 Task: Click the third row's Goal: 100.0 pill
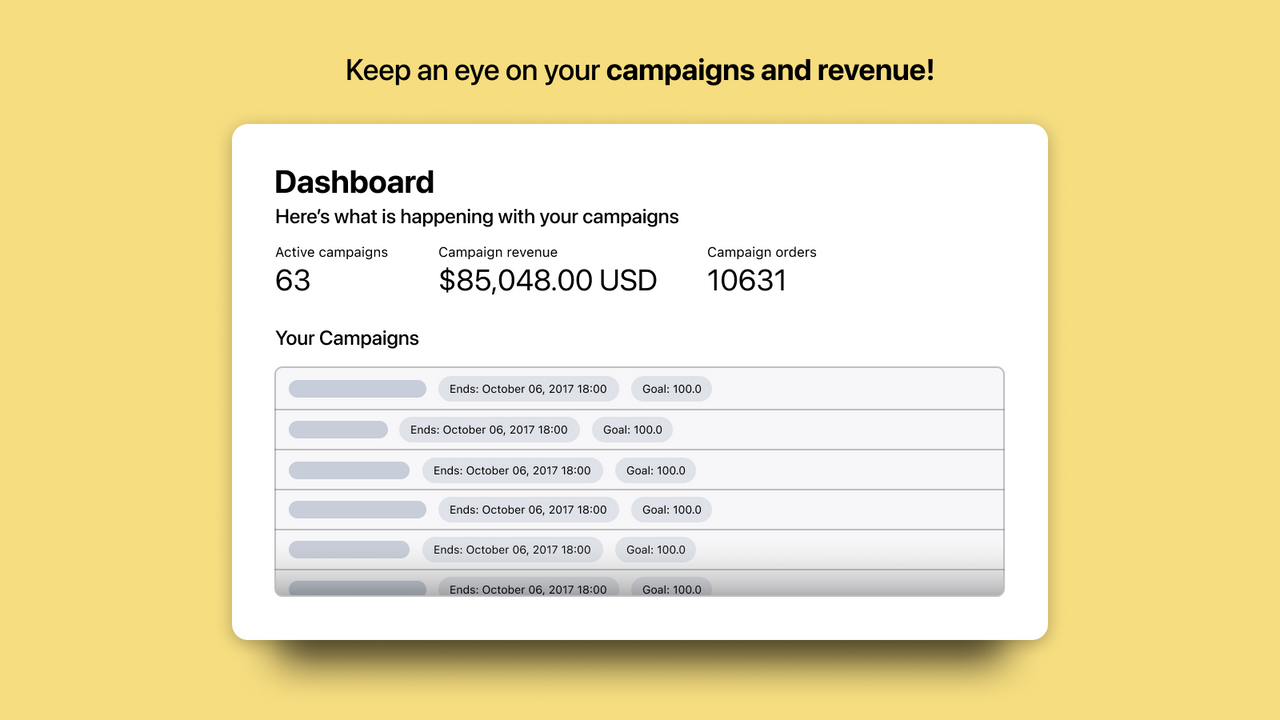pyautogui.click(x=655, y=470)
